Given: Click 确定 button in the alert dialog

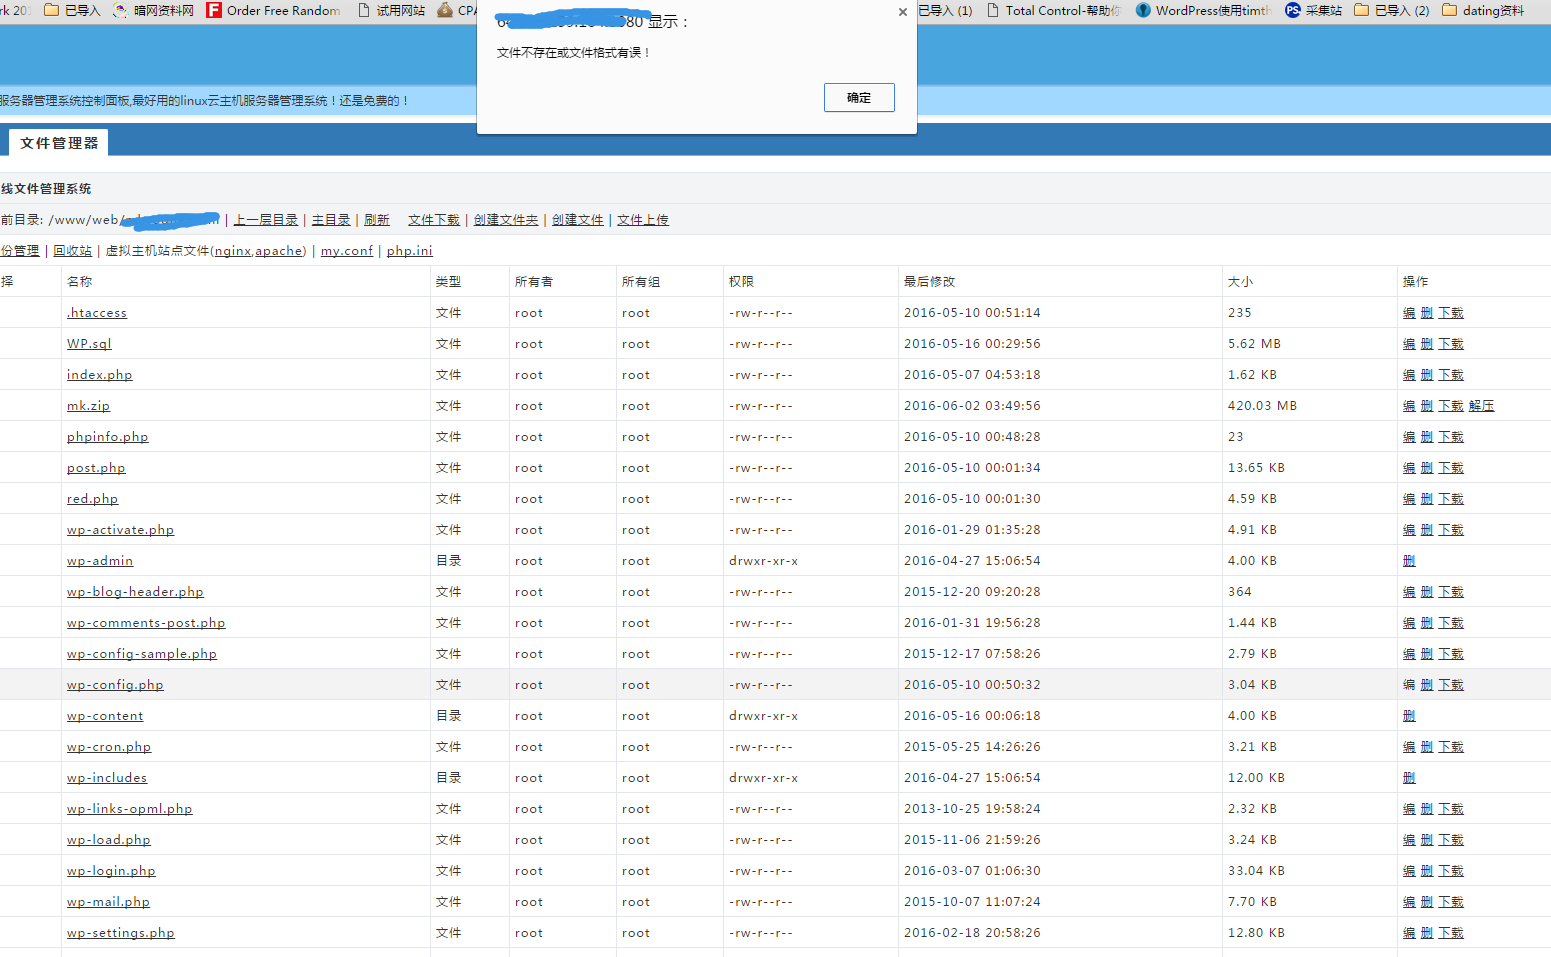Looking at the screenshot, I should click(859, 97).
